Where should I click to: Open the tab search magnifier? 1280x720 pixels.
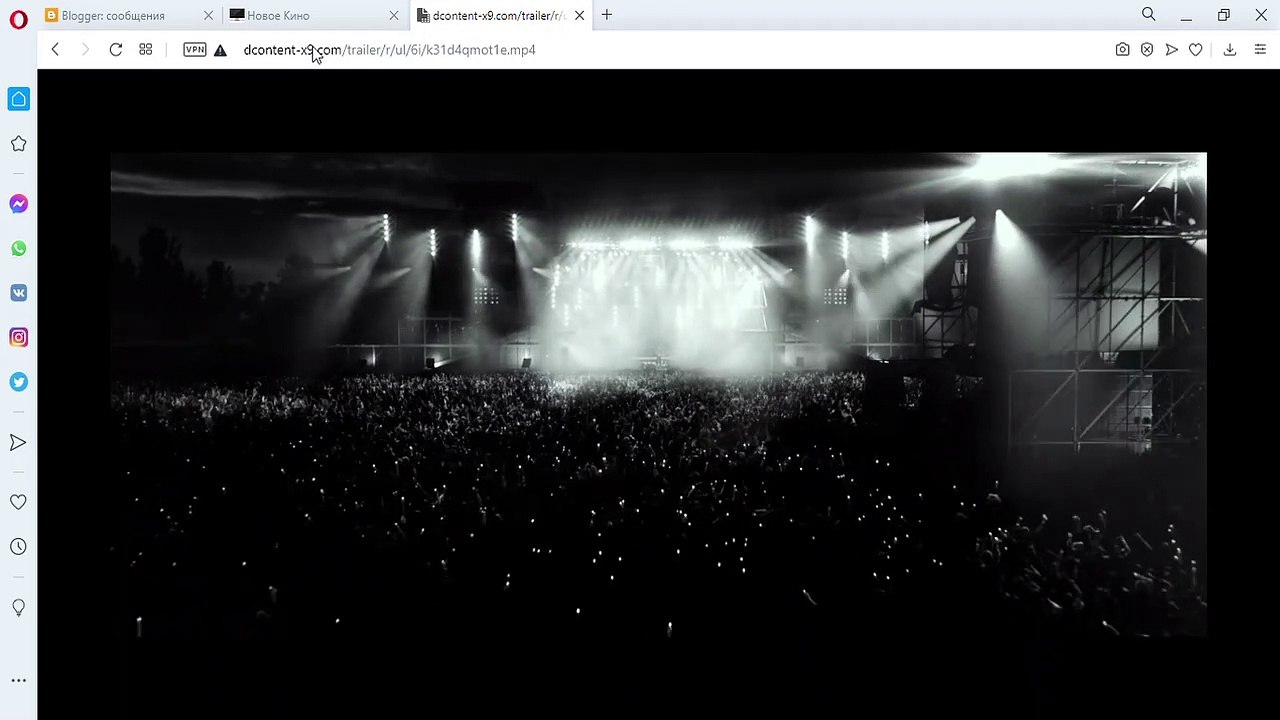pyautogui.click(x=1149, y=15)
